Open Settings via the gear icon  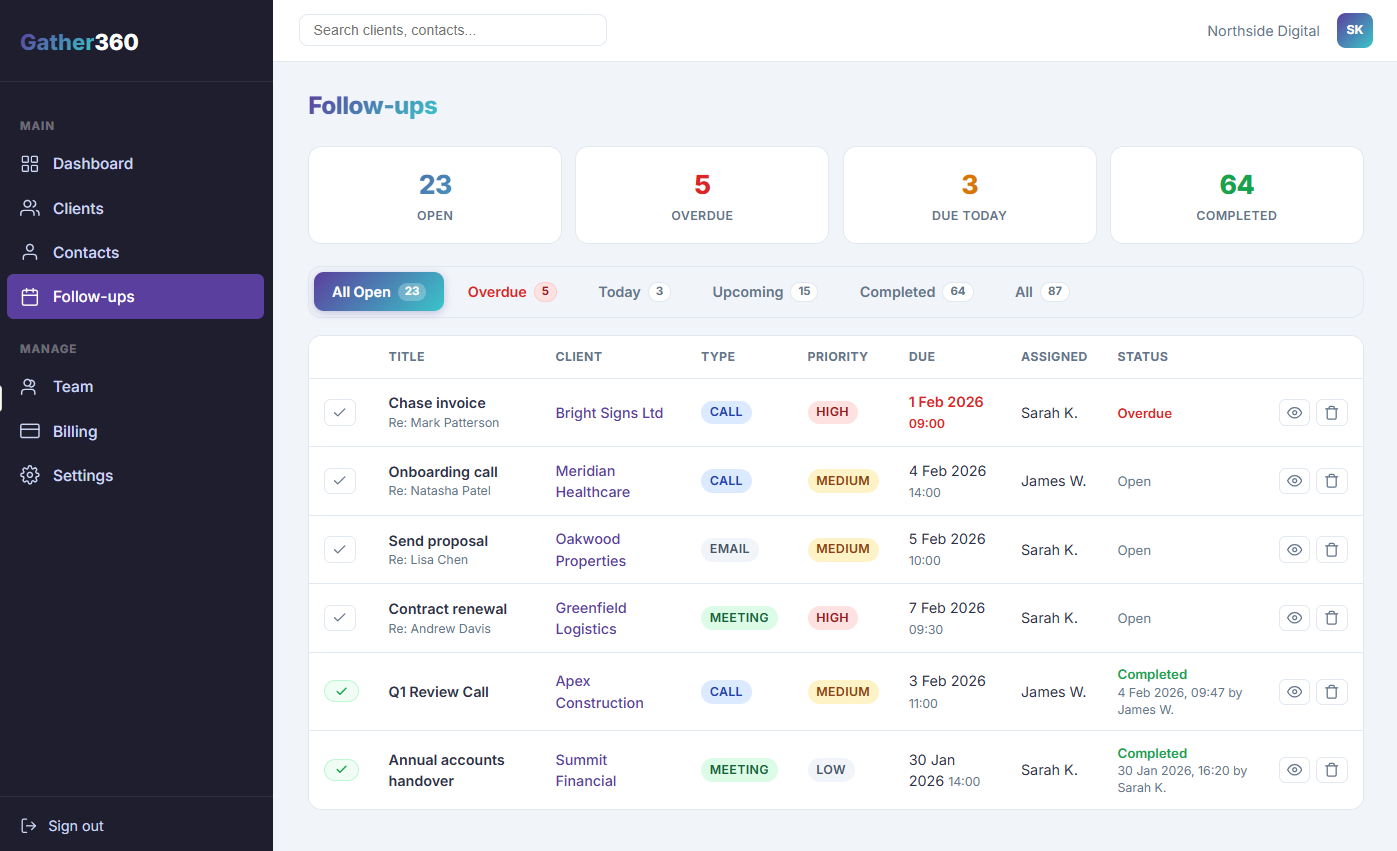[x=29, y=475]
